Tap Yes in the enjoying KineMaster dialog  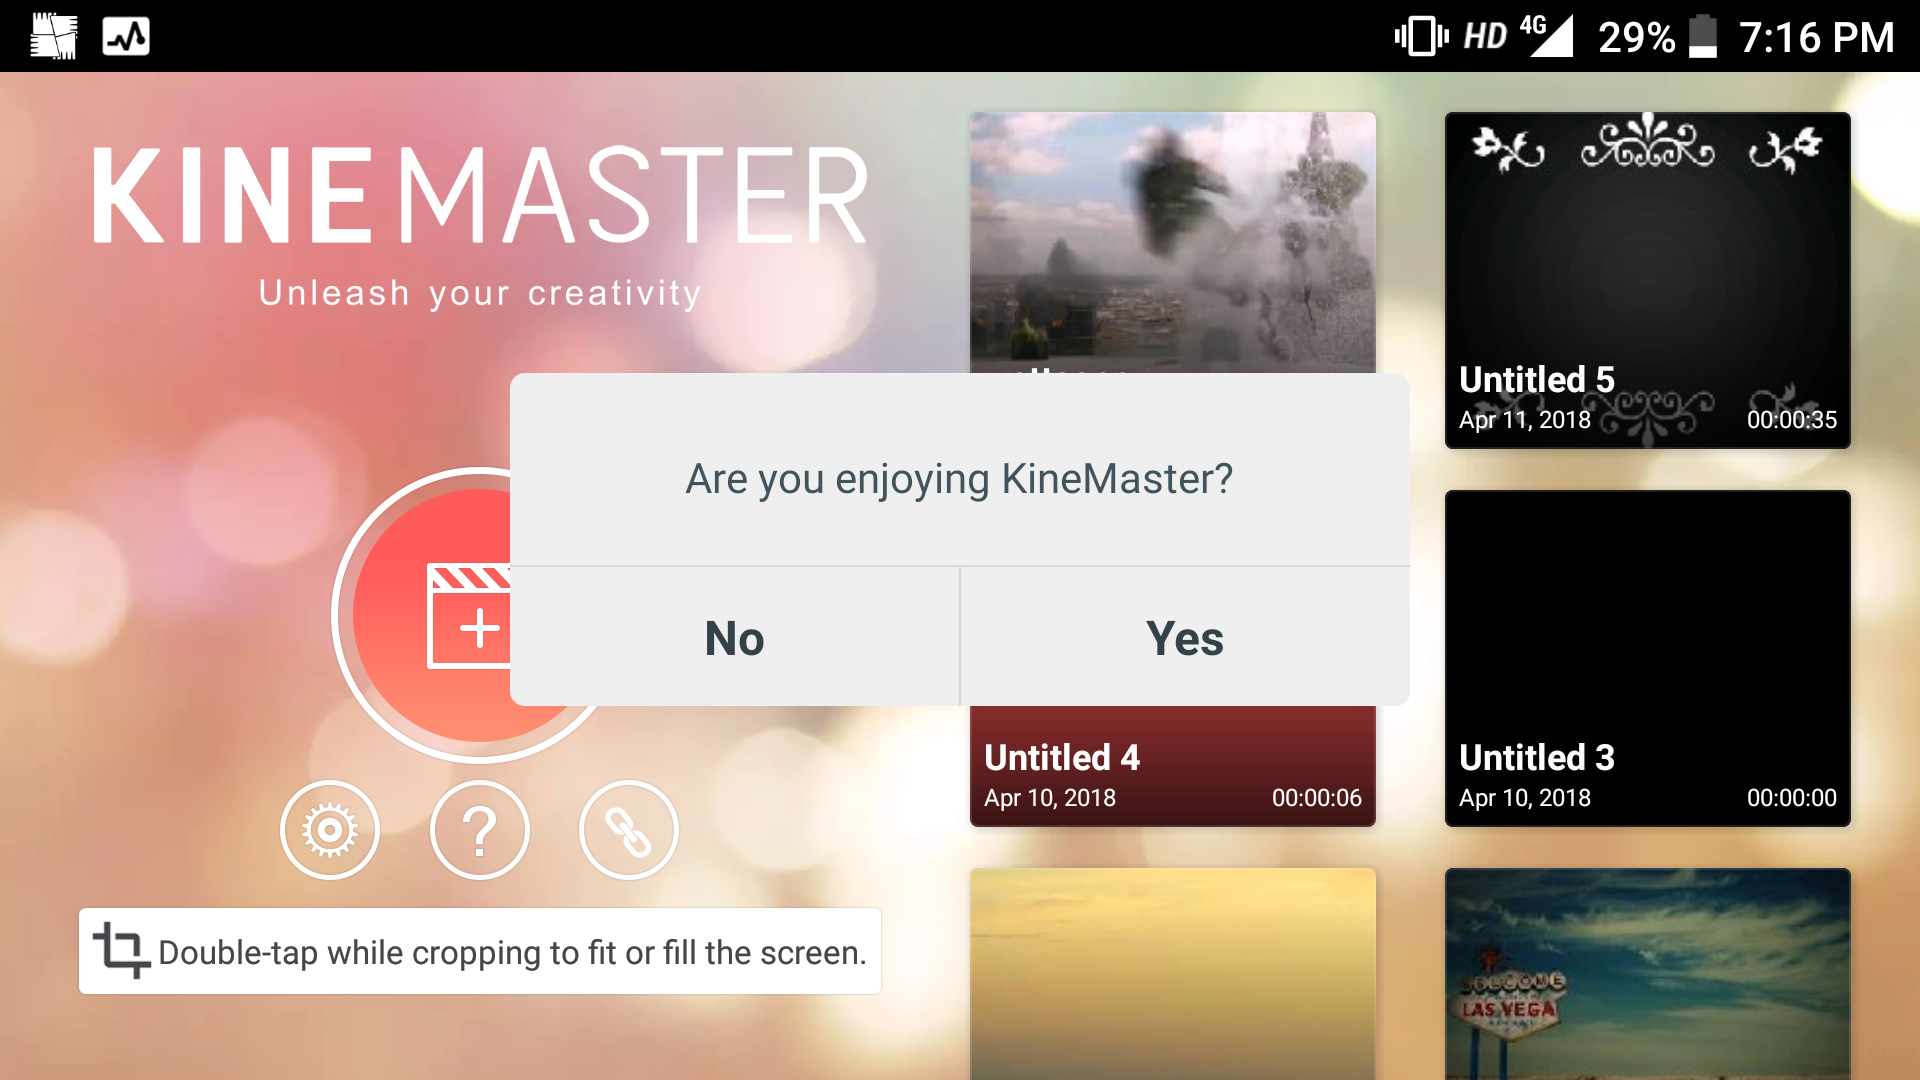point(1185,637)
